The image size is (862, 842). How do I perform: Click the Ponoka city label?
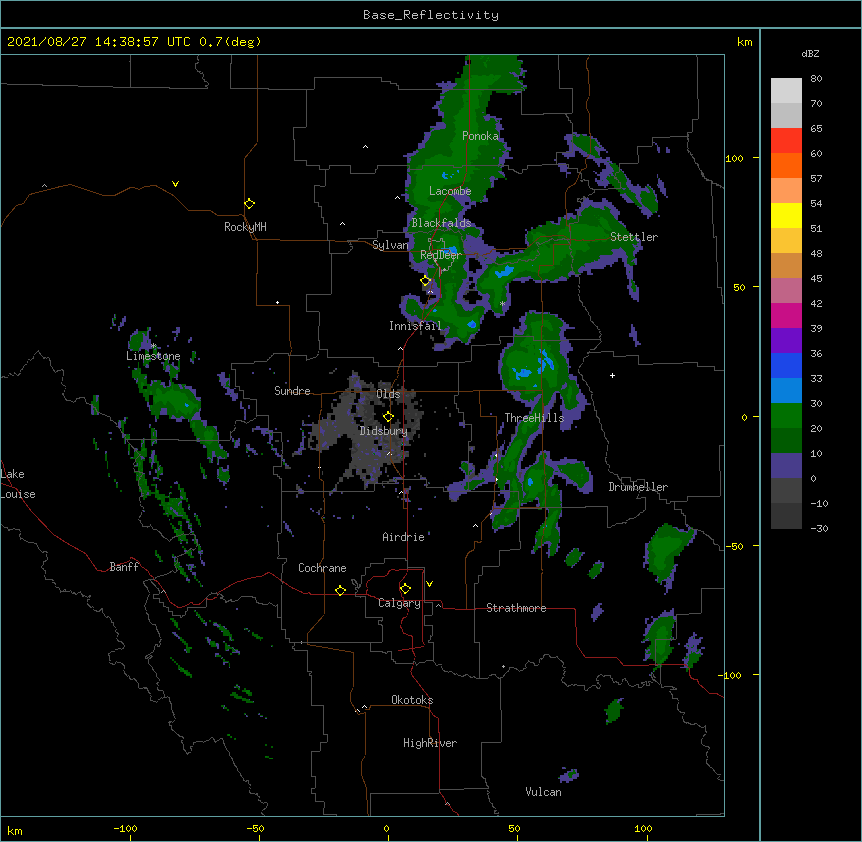(480, 136)
